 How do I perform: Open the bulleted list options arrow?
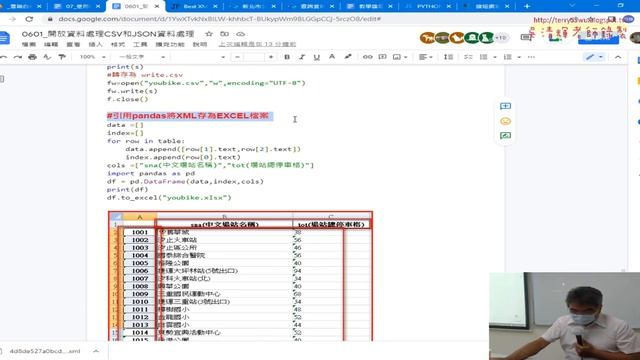point(495,57)
